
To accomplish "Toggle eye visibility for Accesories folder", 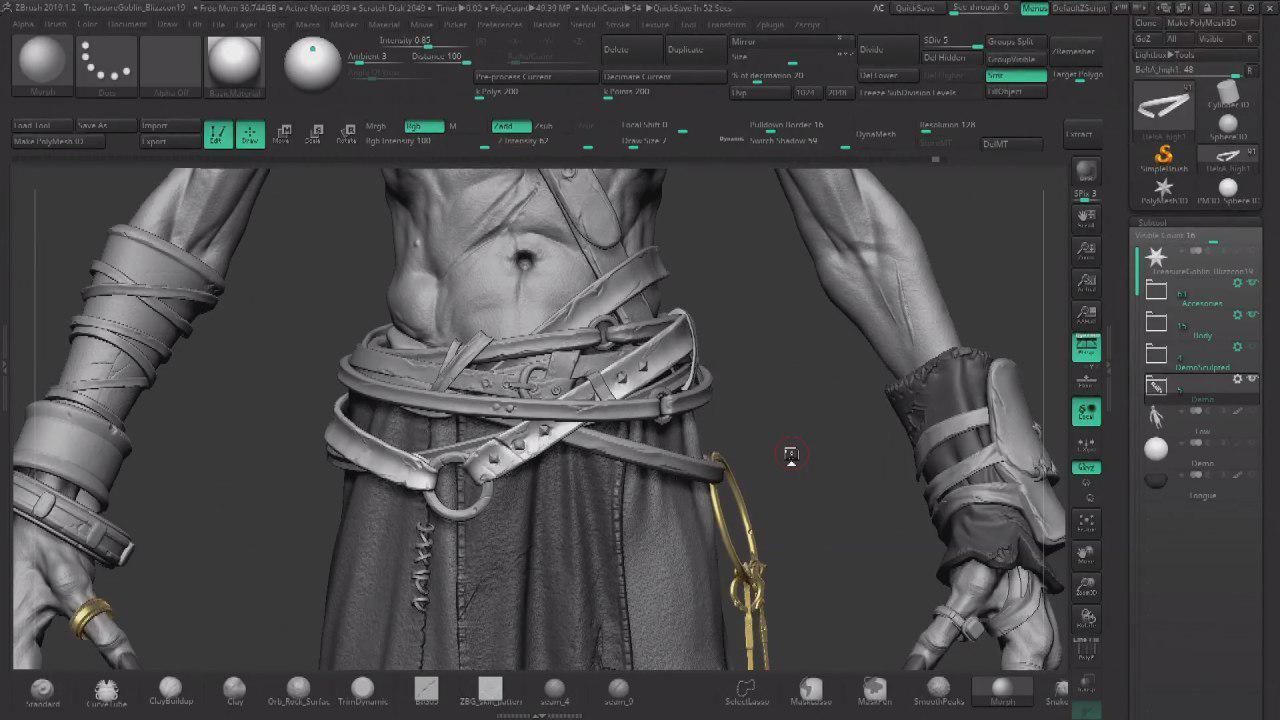I will [1252, 283].
